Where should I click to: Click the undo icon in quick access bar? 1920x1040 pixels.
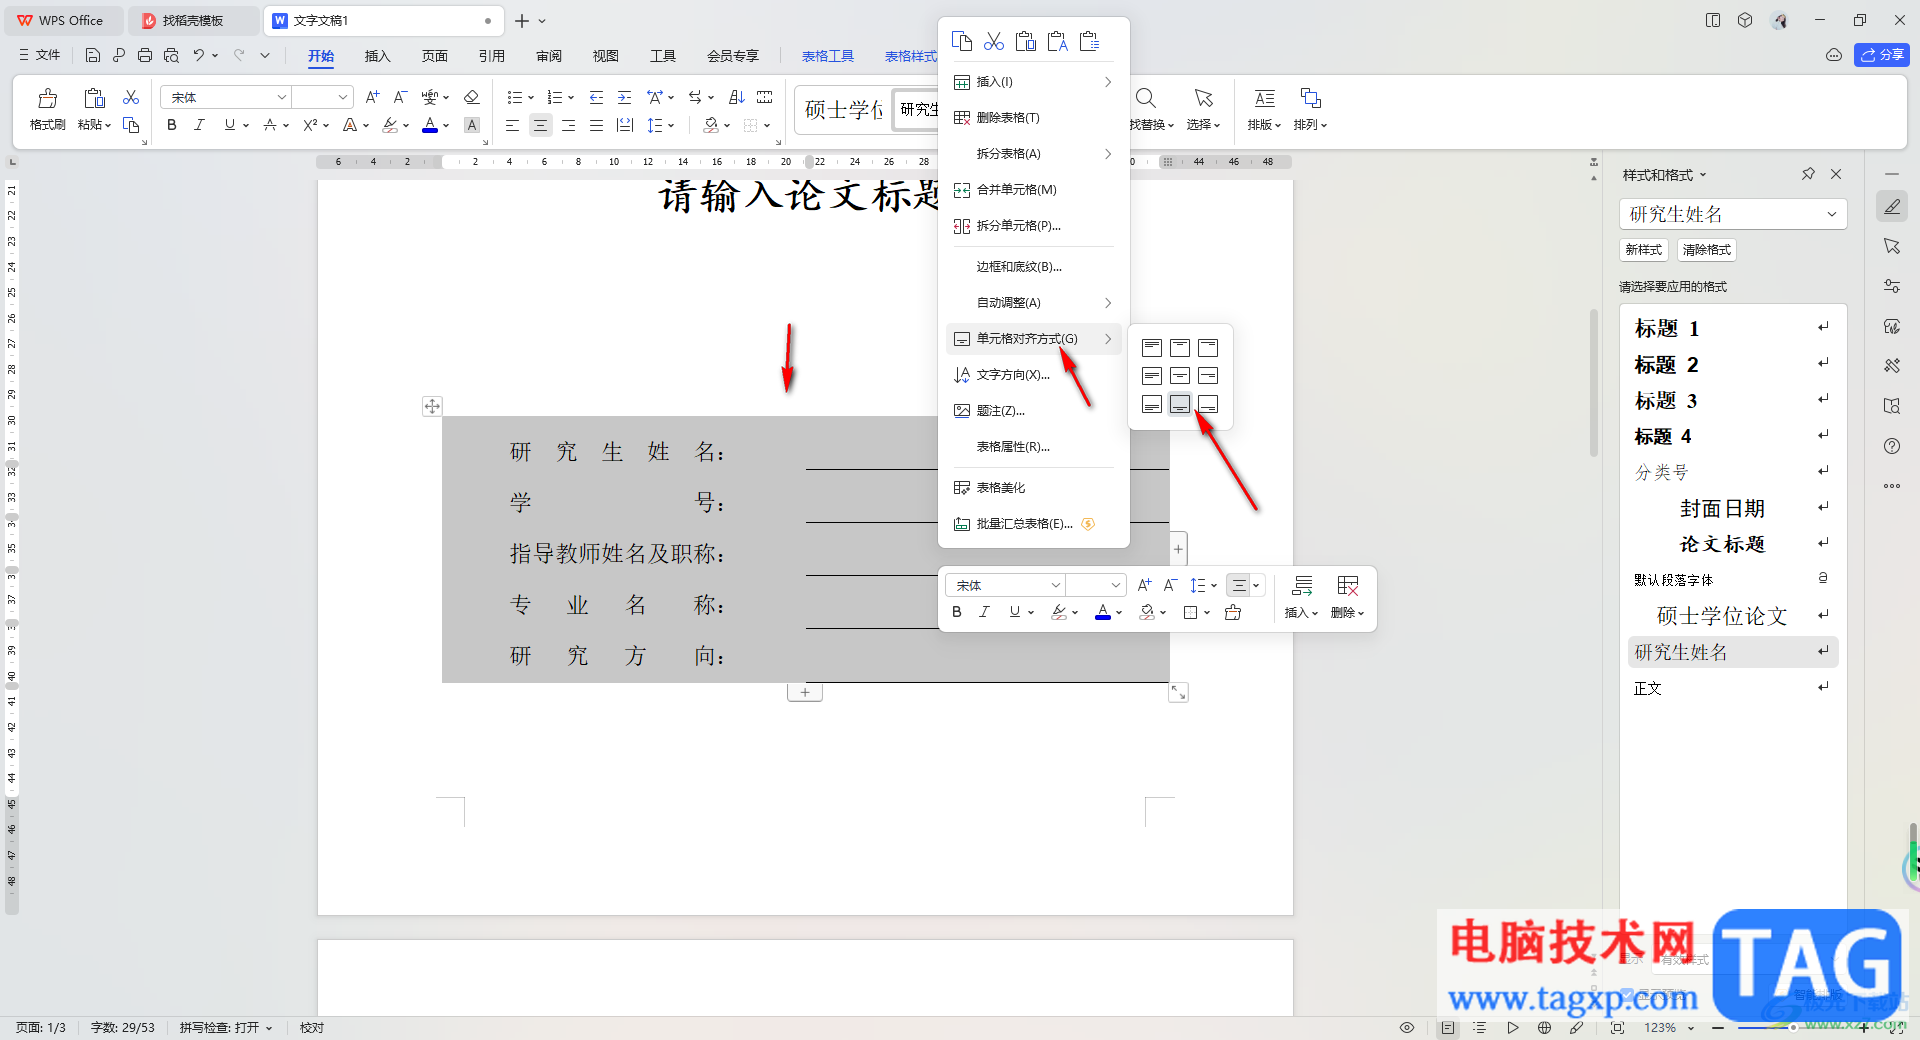[199, 55]
